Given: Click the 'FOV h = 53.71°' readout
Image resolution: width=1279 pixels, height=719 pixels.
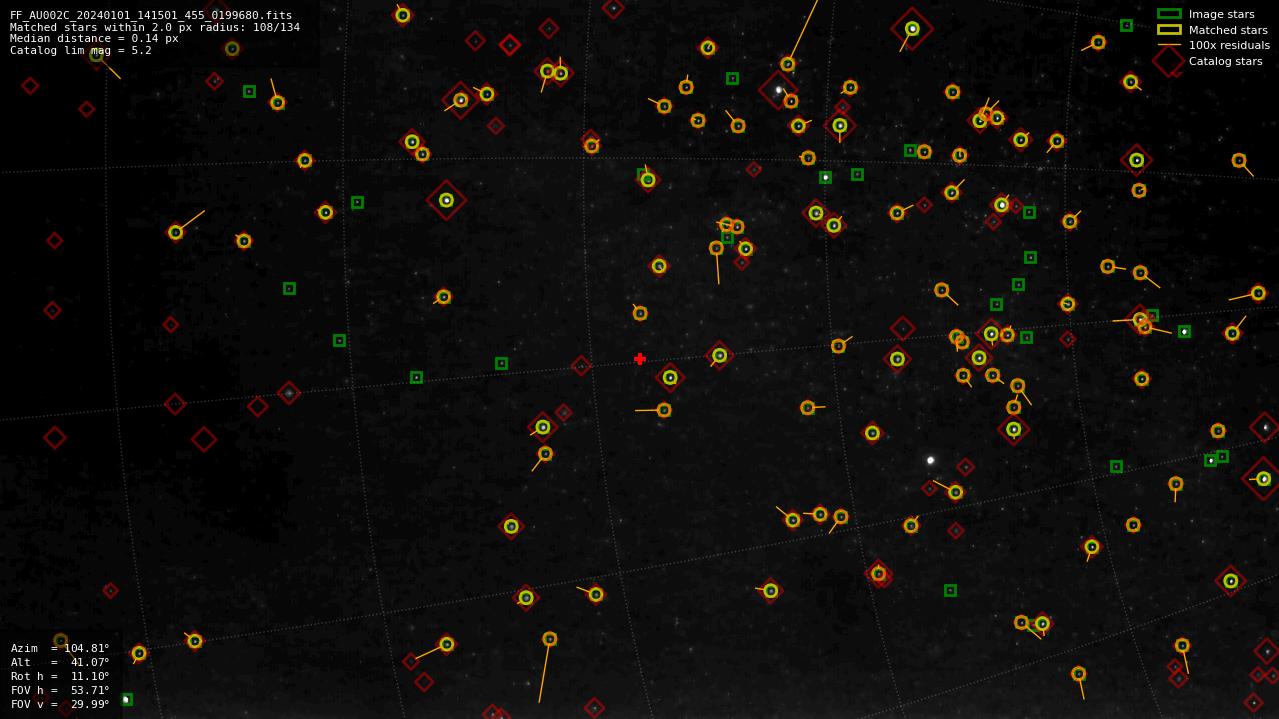Looking at the screenshot, I should pyautogui.click(x=60, y=690).
